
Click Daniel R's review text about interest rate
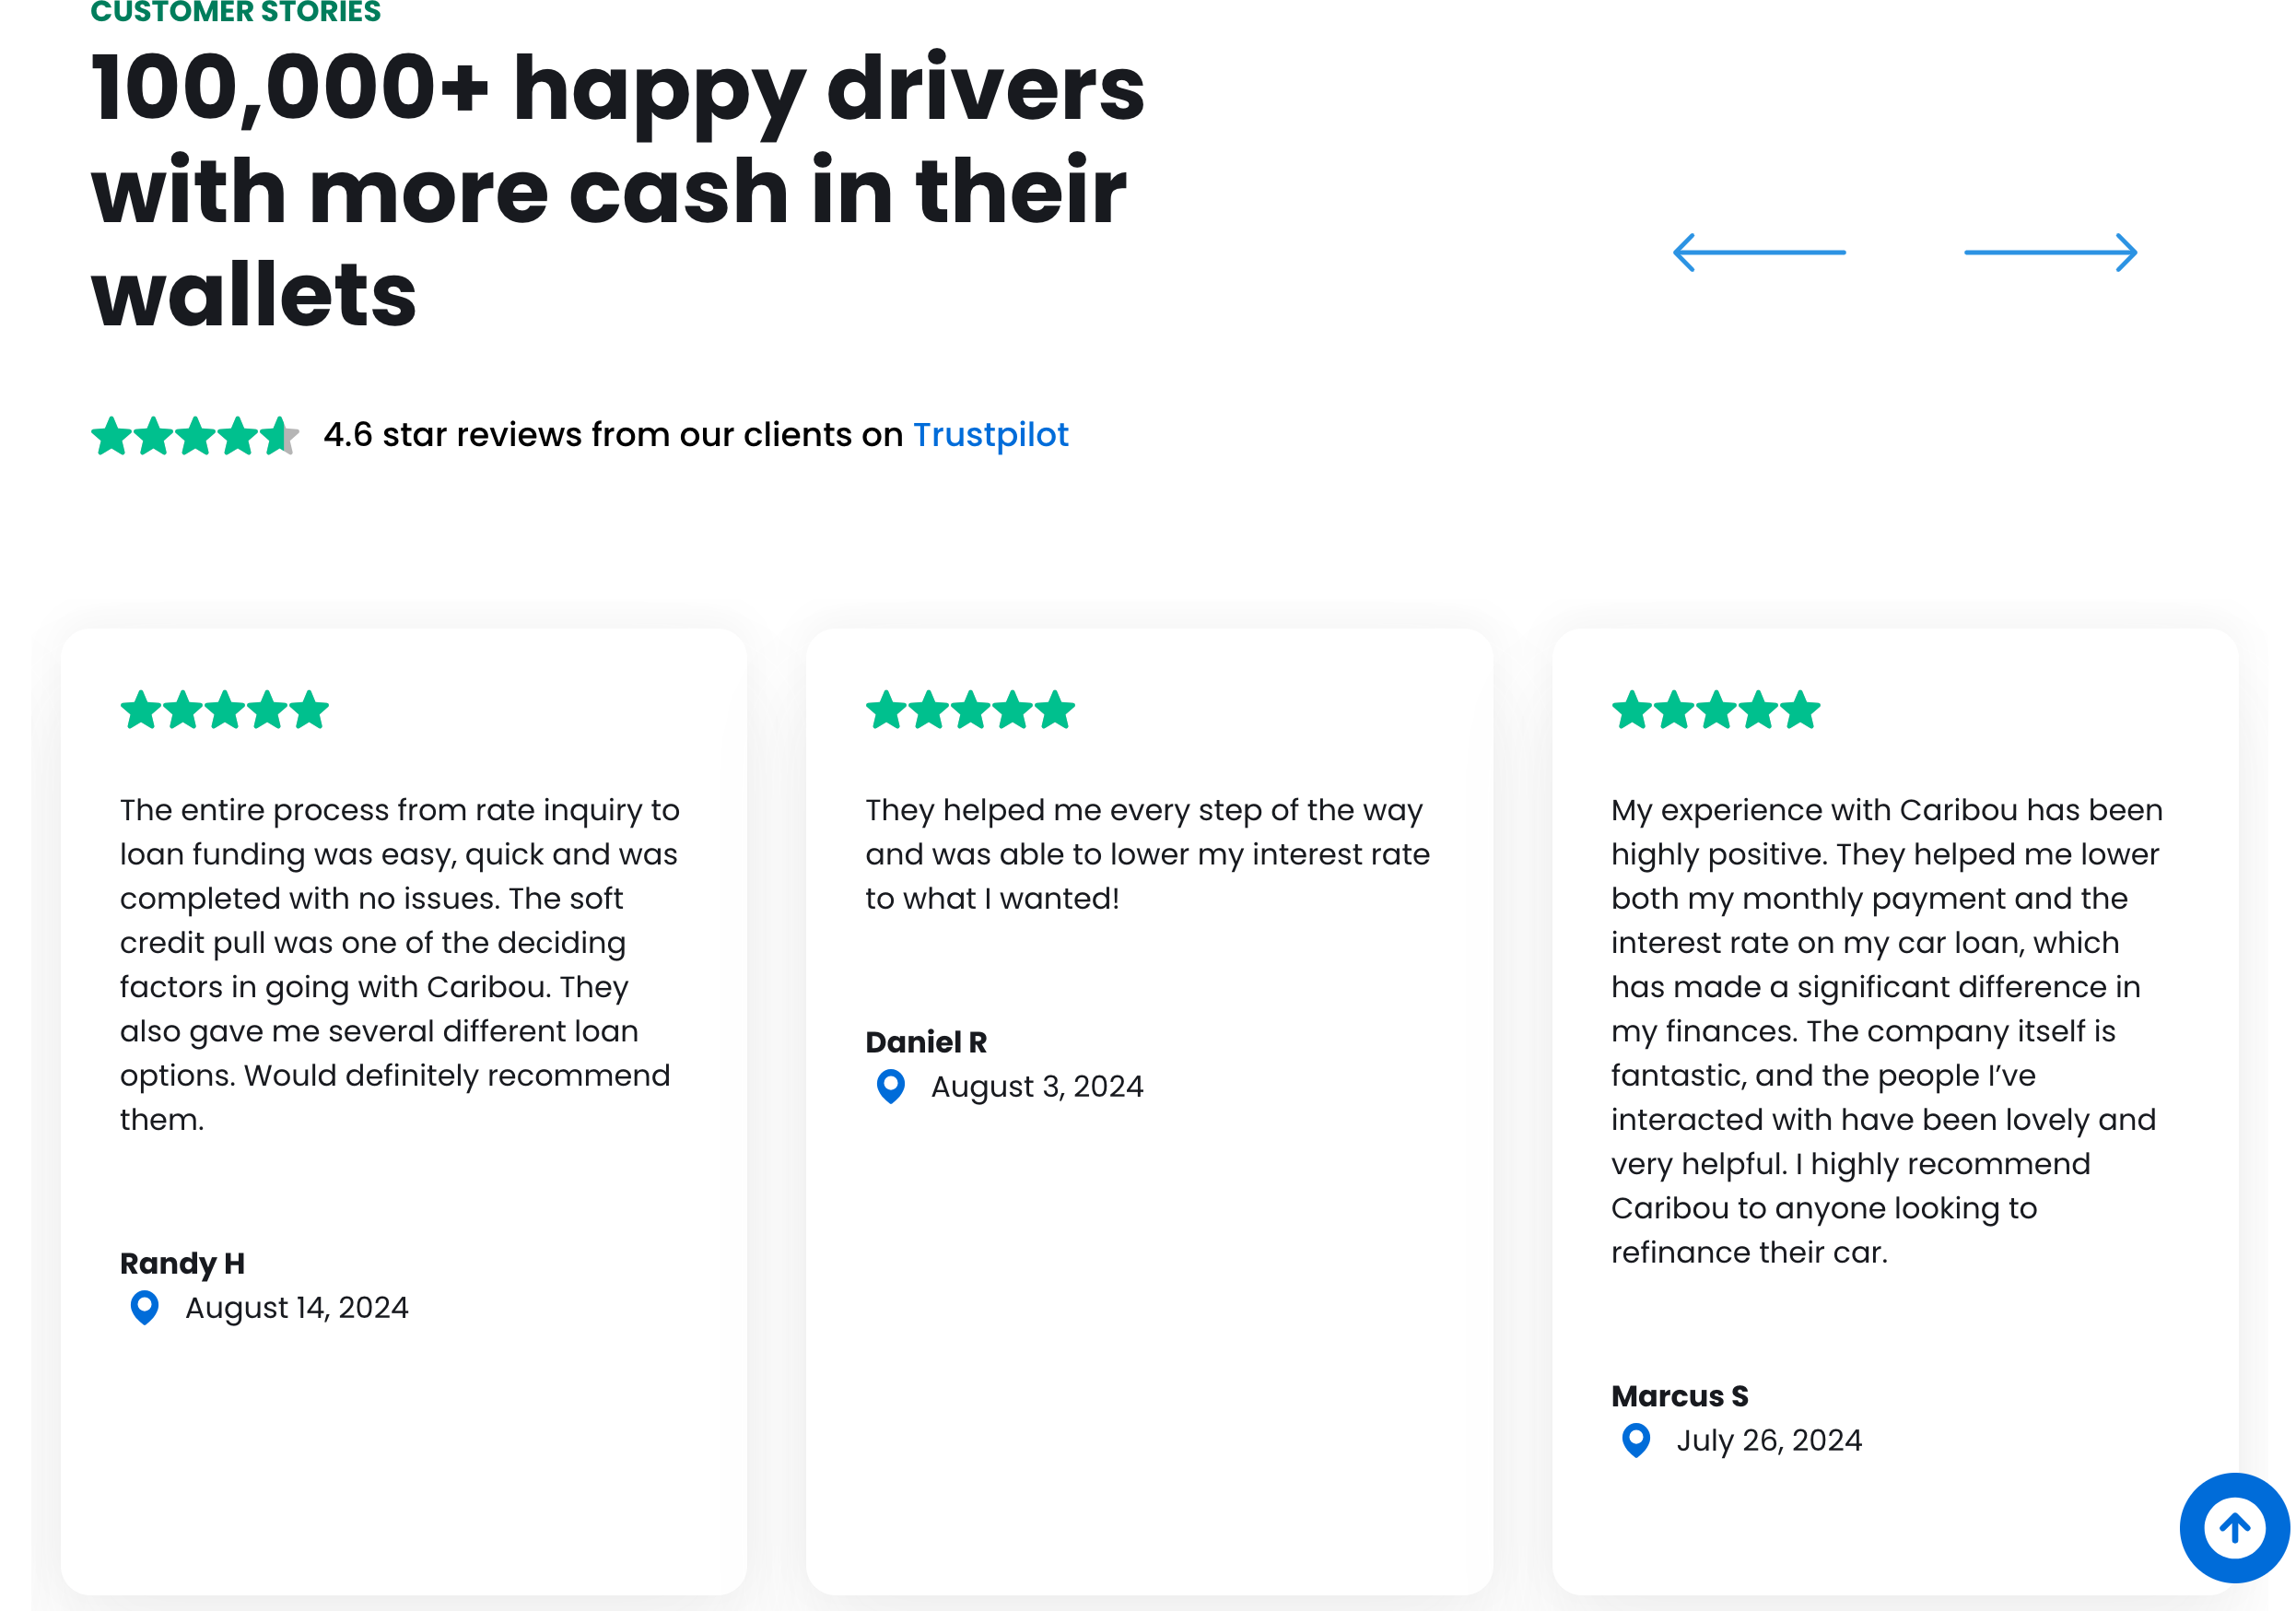point(1147,854)
